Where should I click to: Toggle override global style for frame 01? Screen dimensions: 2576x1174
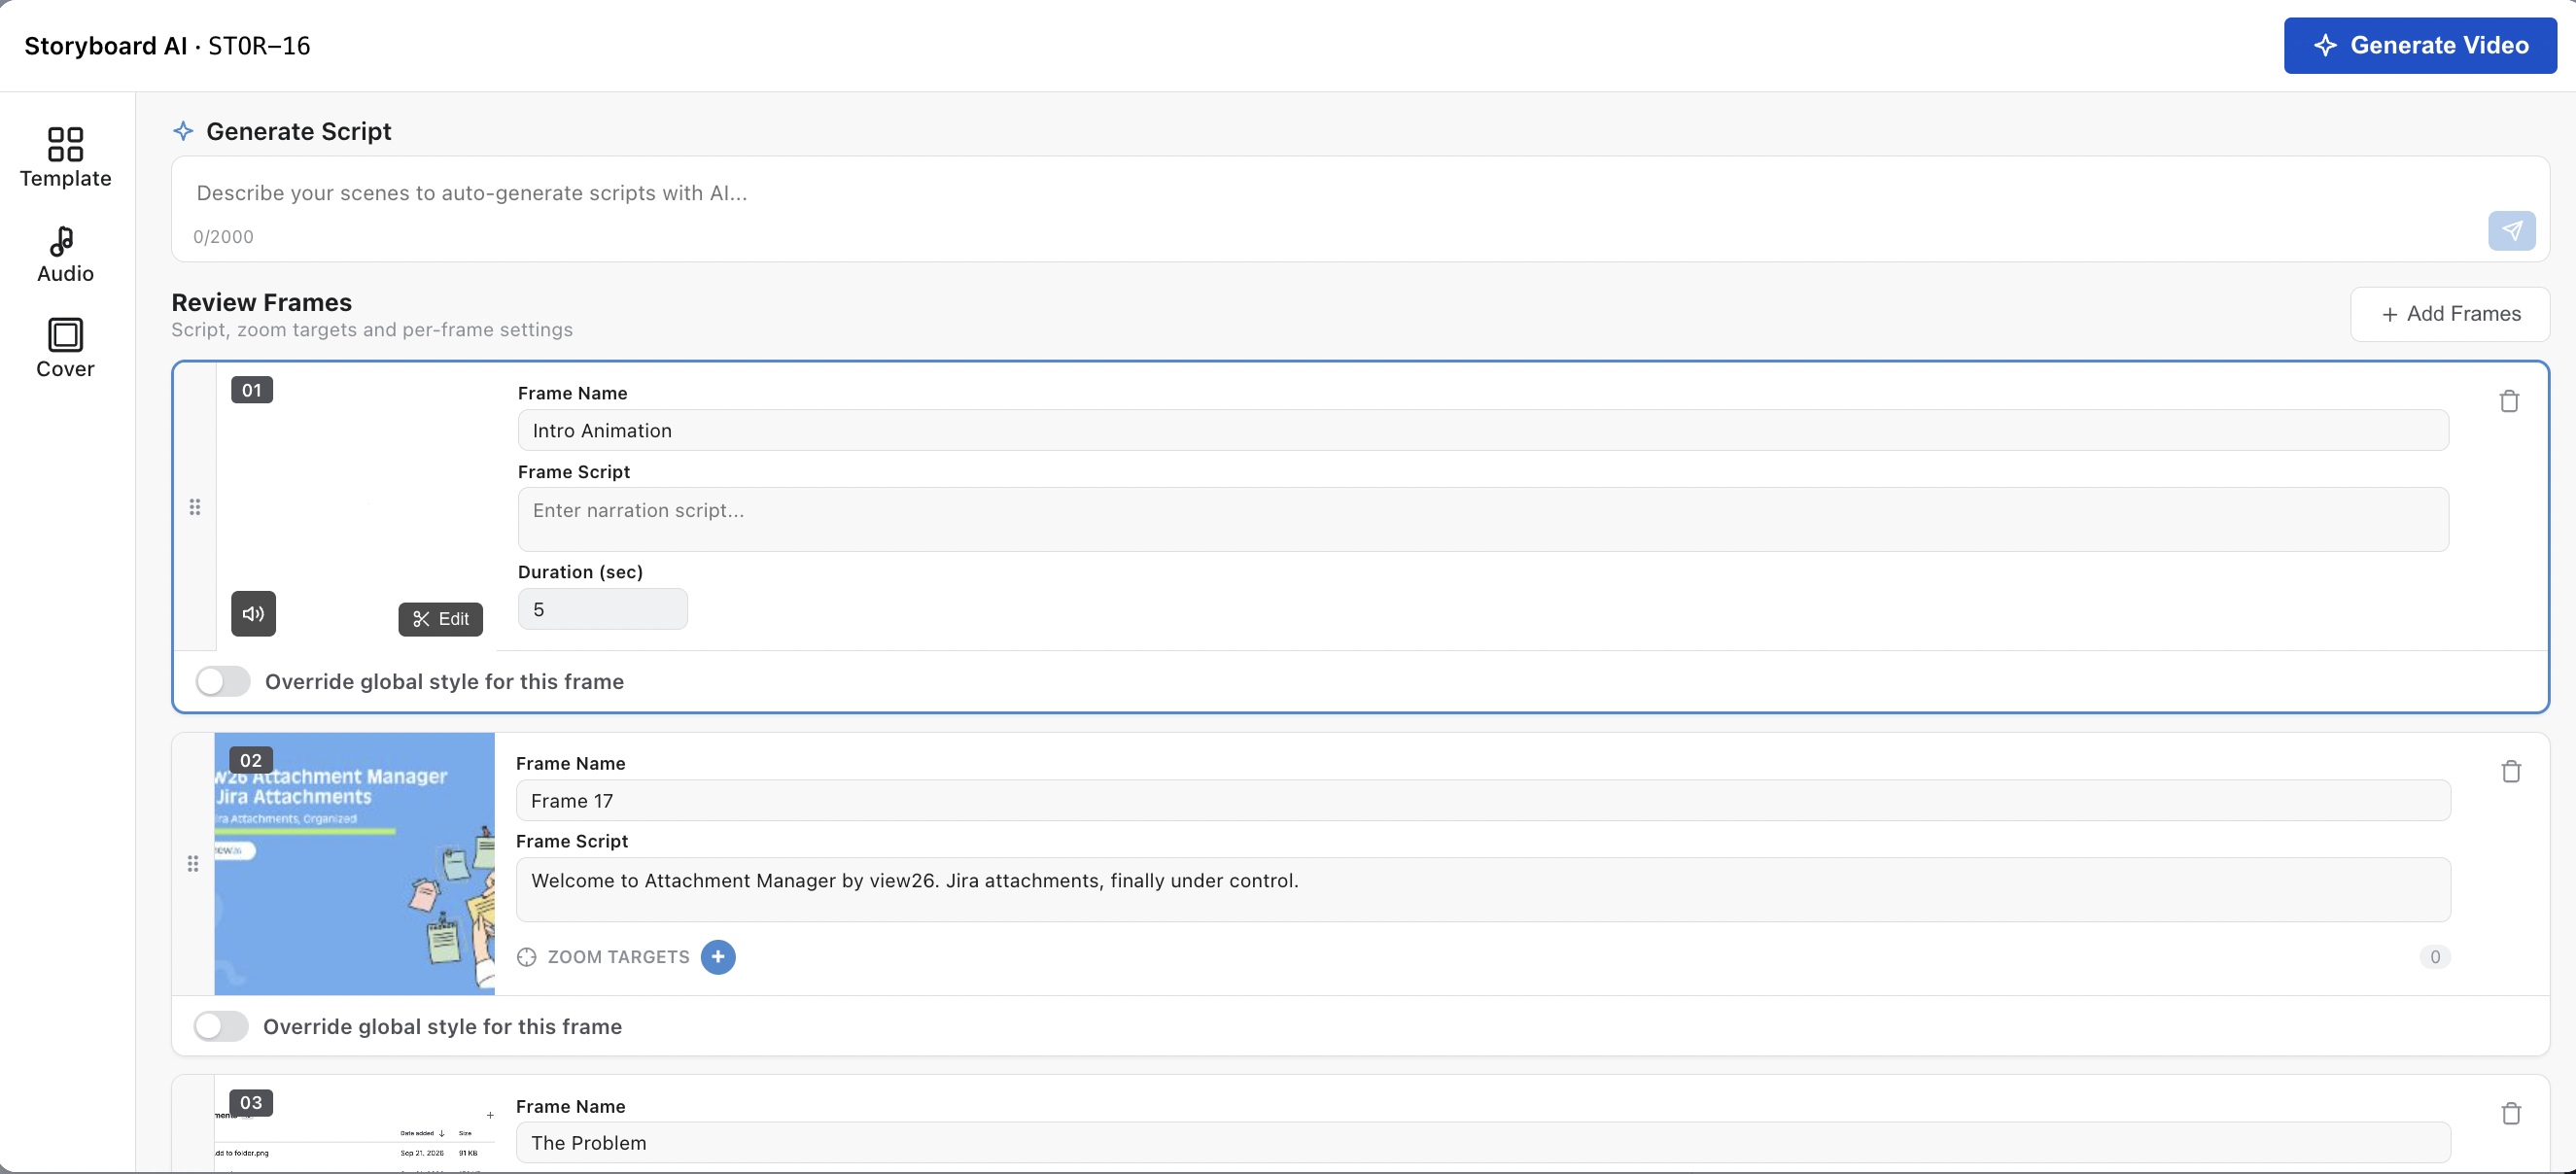pyautogui.click(x=223, y=681)
